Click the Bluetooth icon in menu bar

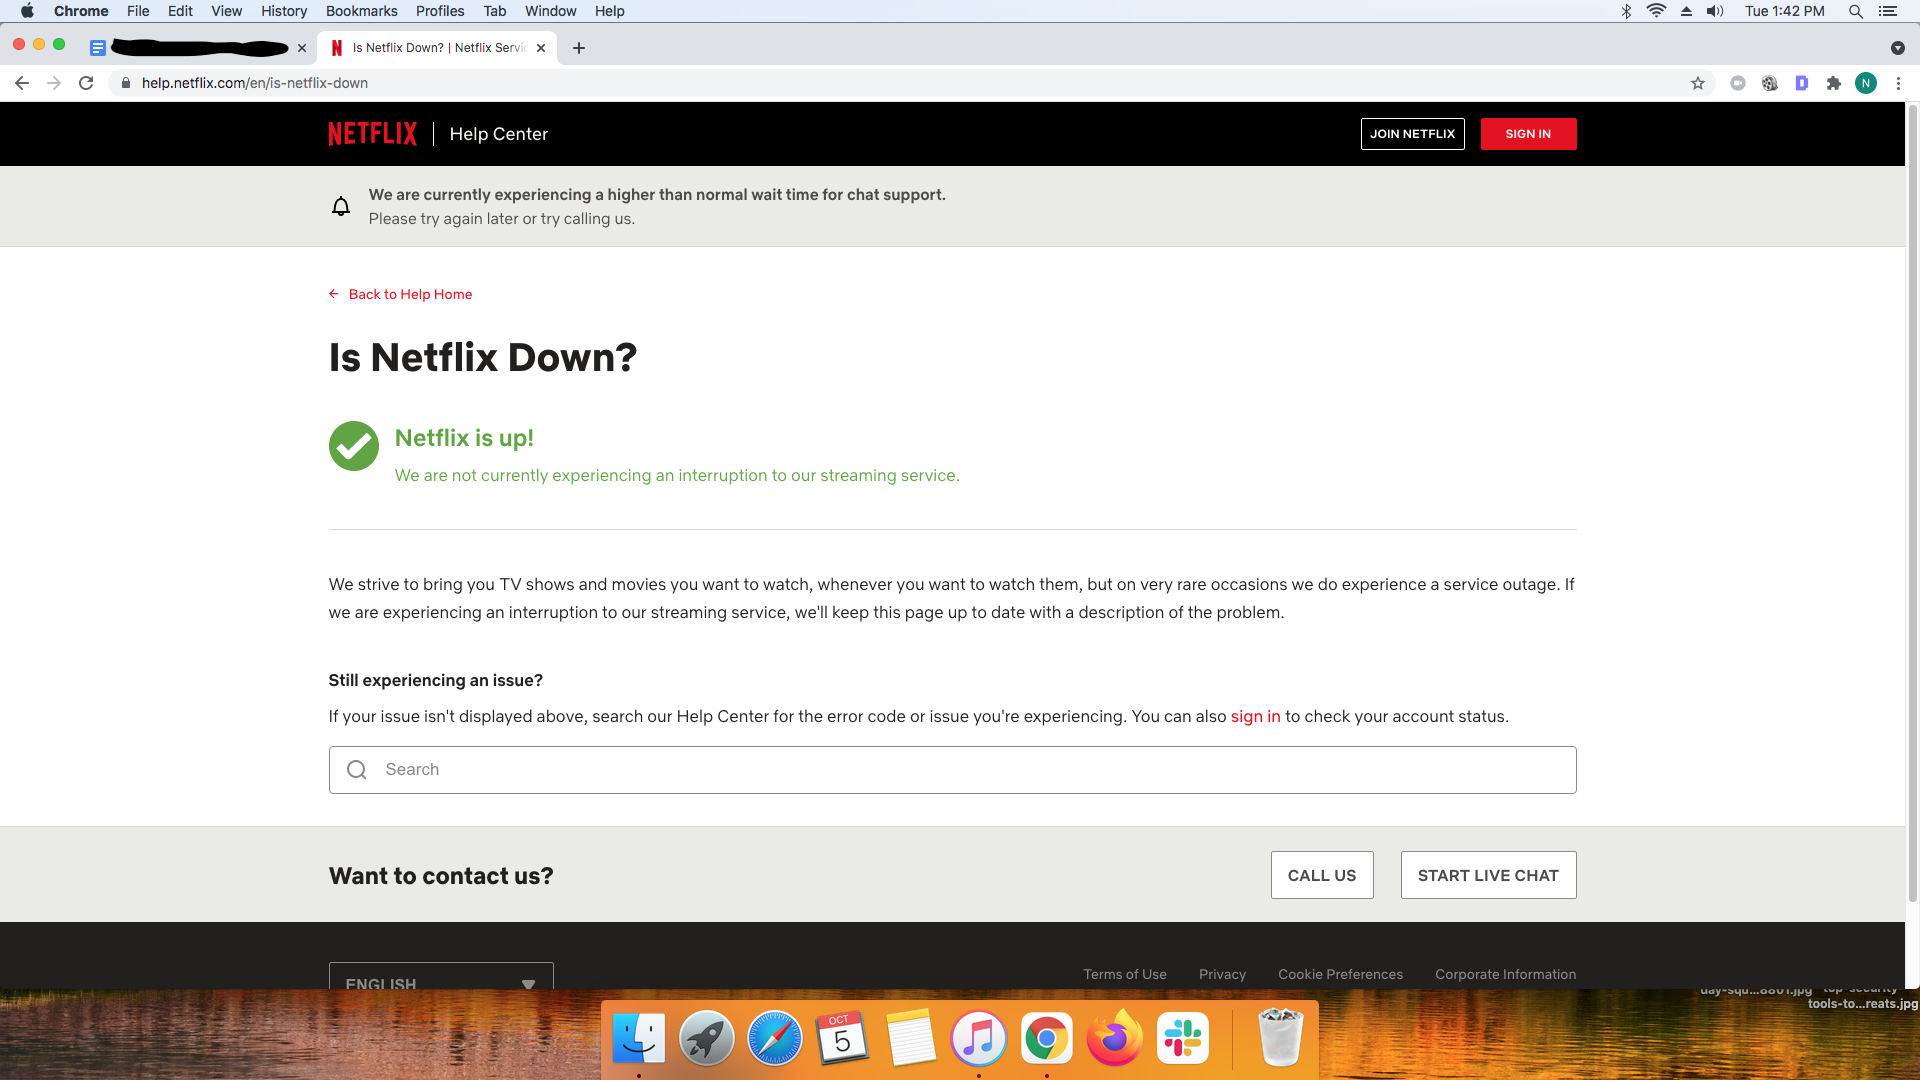(x=1627, y=11)
